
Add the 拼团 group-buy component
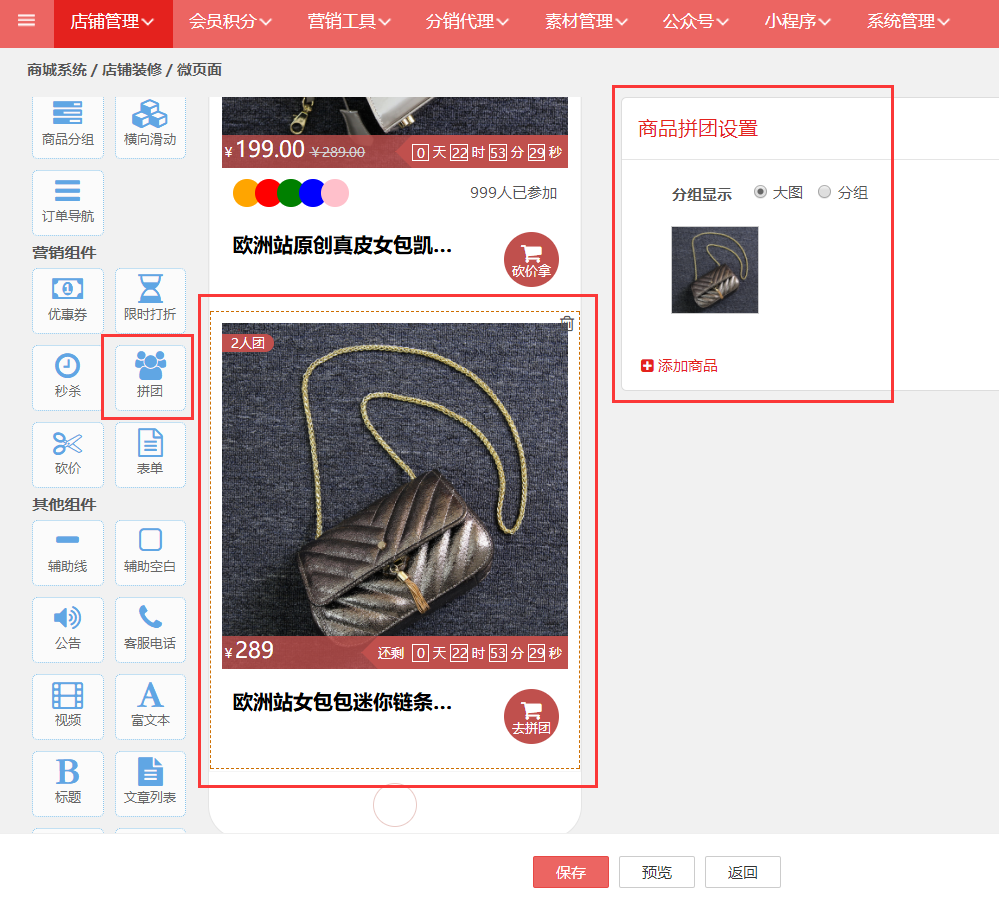[150, 378]
